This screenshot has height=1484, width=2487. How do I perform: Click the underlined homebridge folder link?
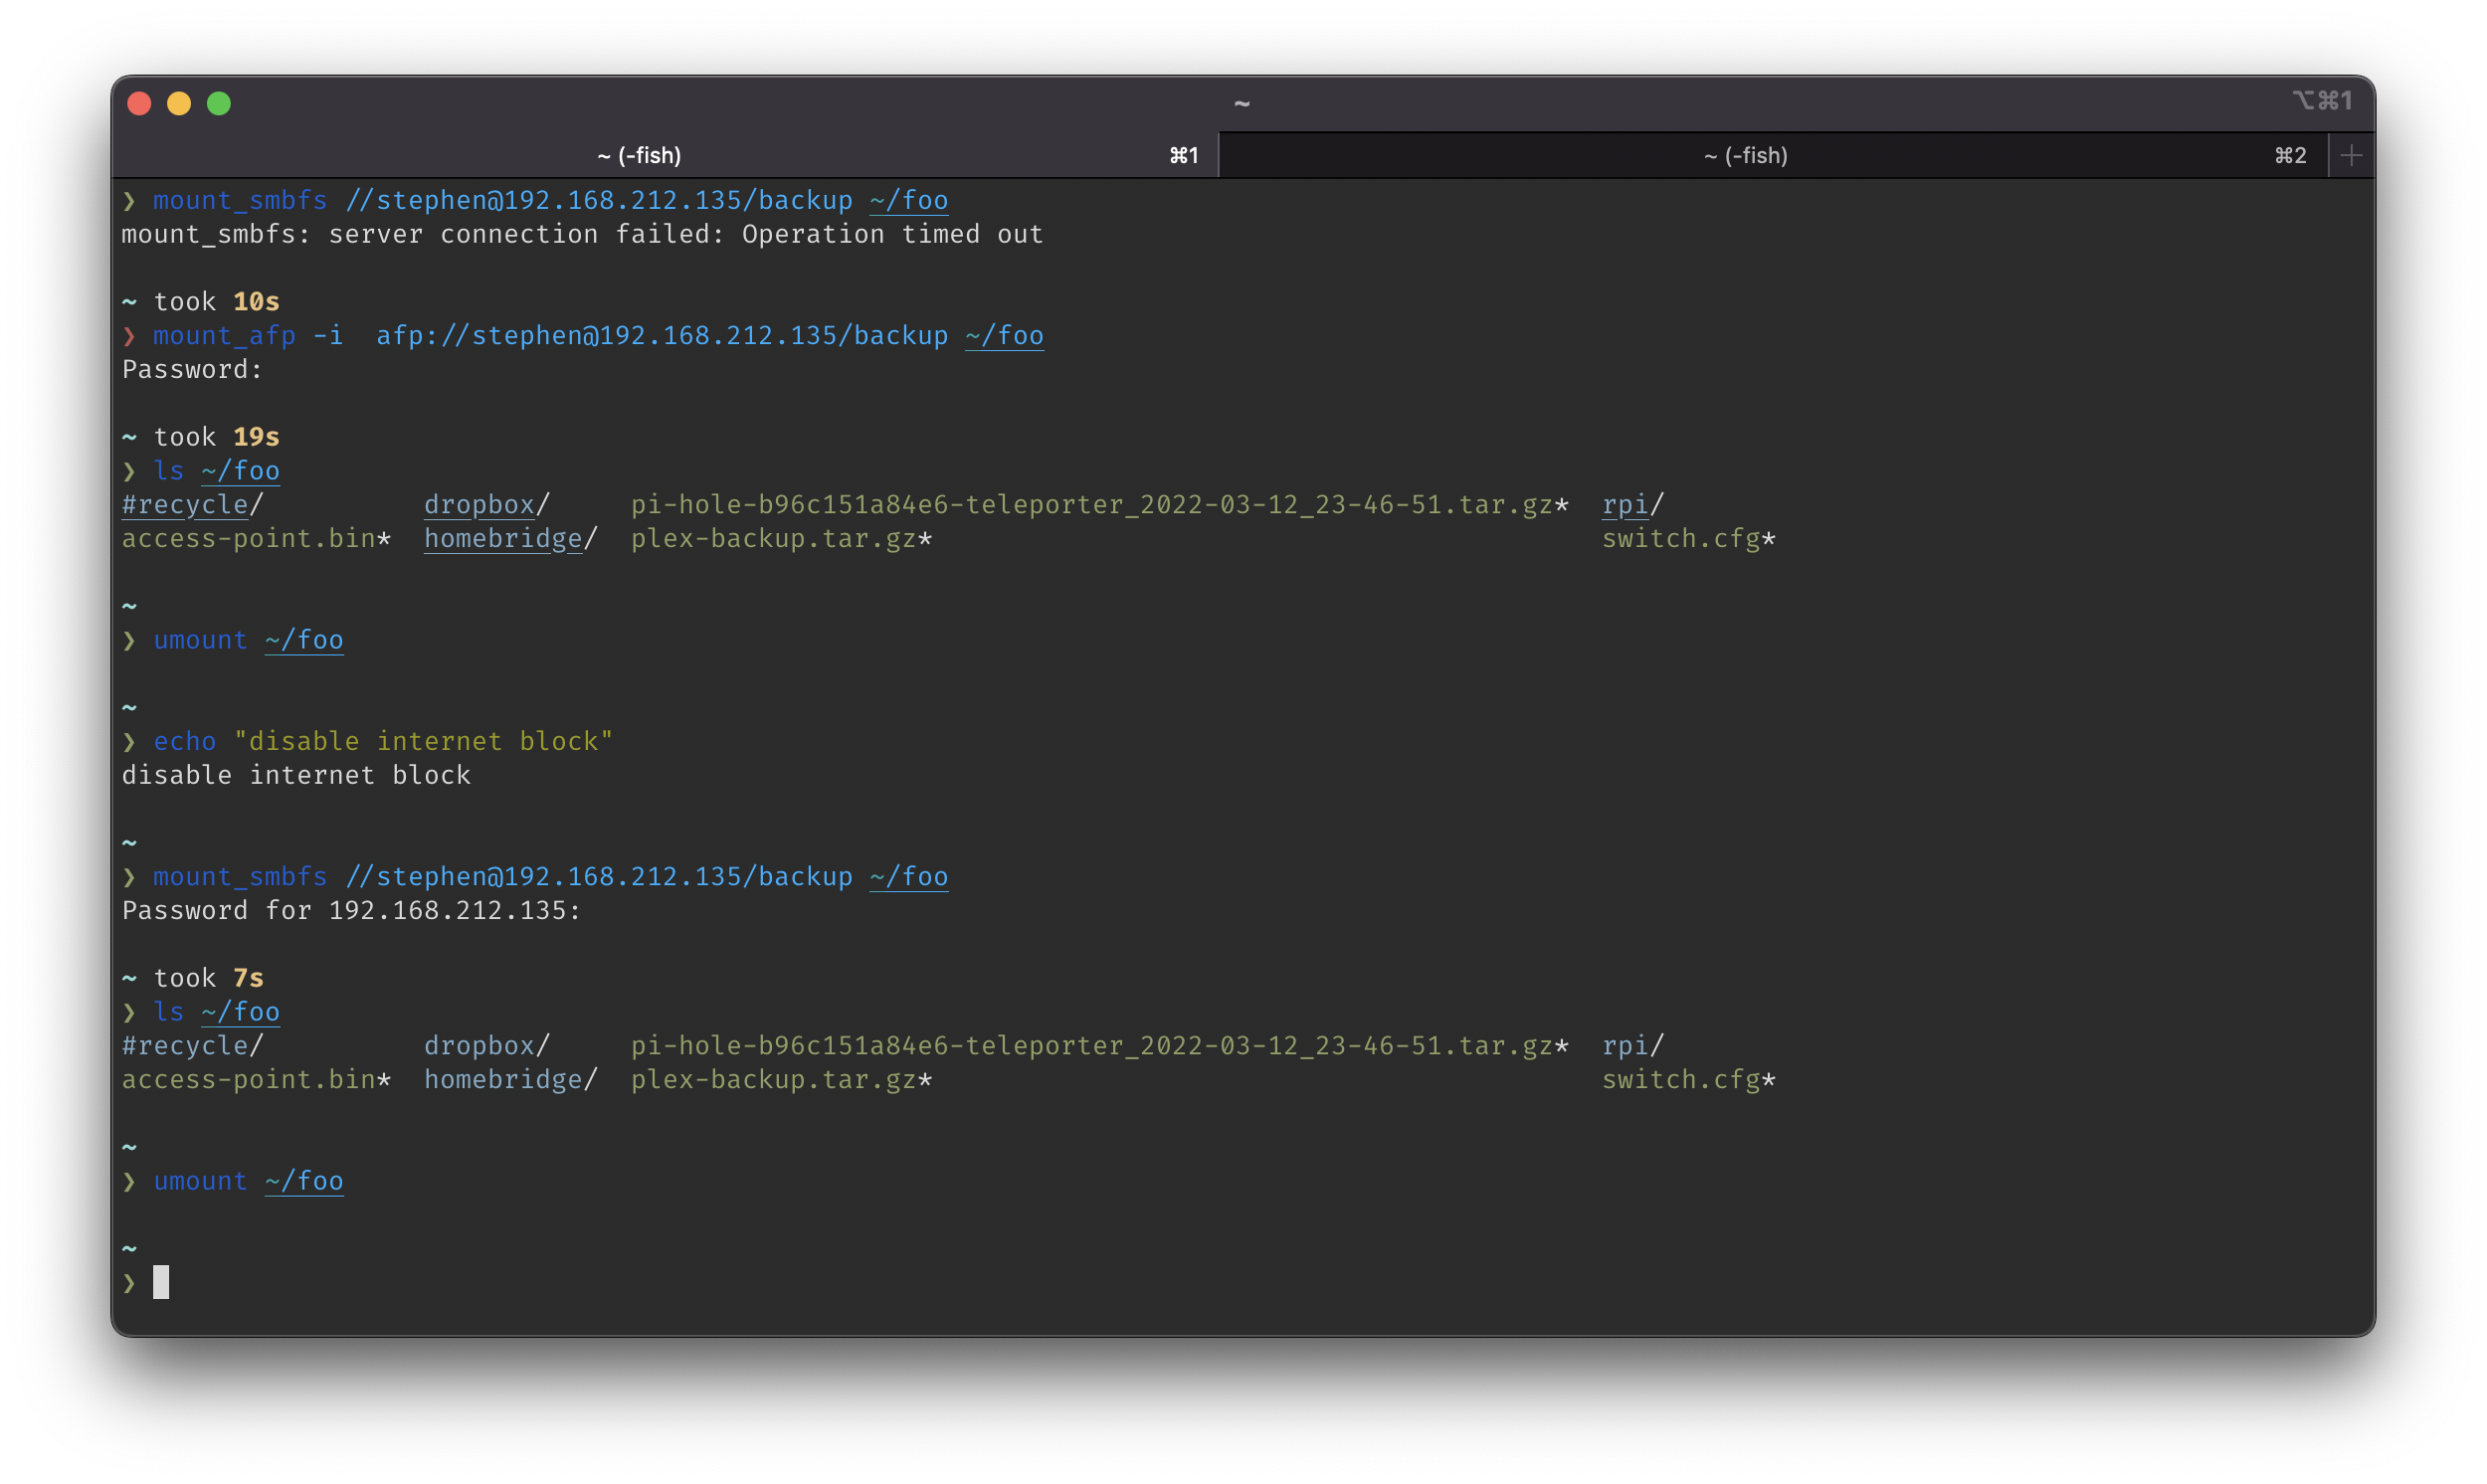click(x=503, y=538)
